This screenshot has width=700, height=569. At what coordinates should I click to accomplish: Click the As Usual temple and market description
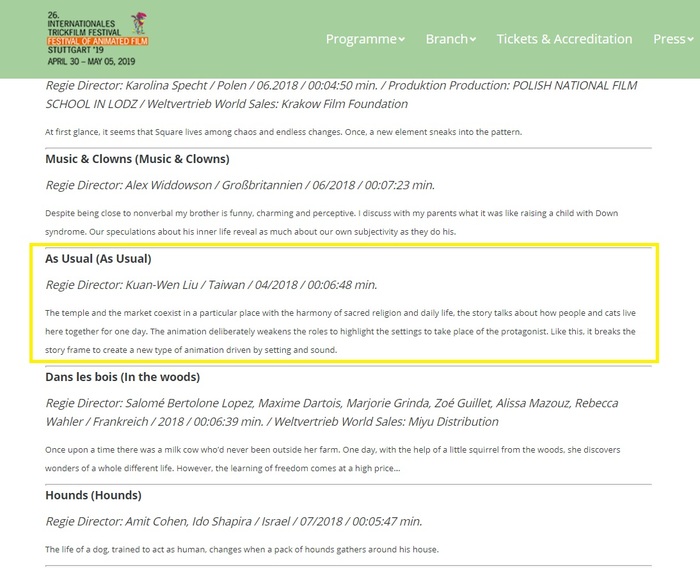[x=340, y=332]
